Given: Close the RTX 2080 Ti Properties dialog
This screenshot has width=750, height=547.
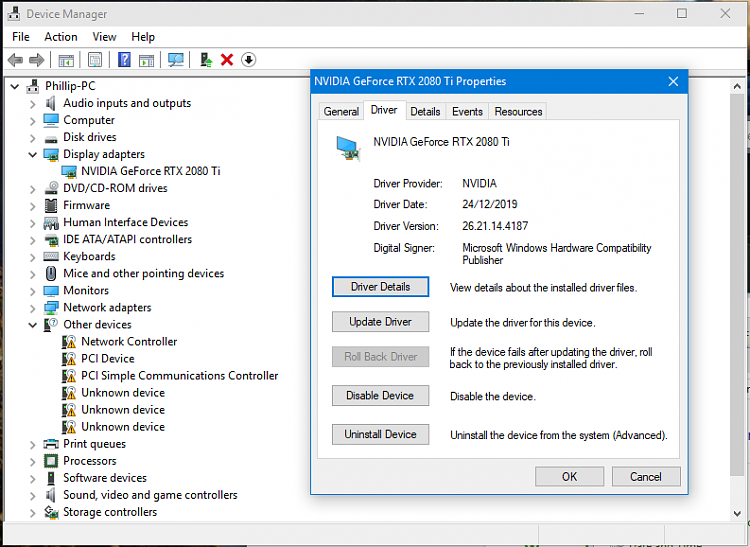Looking at the screenshot, I should pyautogui.click(x=673, y=81).
